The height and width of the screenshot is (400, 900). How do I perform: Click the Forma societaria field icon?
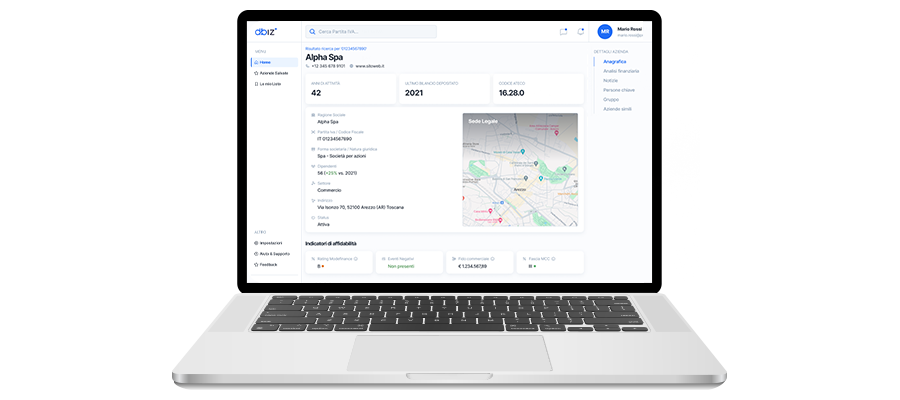coord(313,149)
